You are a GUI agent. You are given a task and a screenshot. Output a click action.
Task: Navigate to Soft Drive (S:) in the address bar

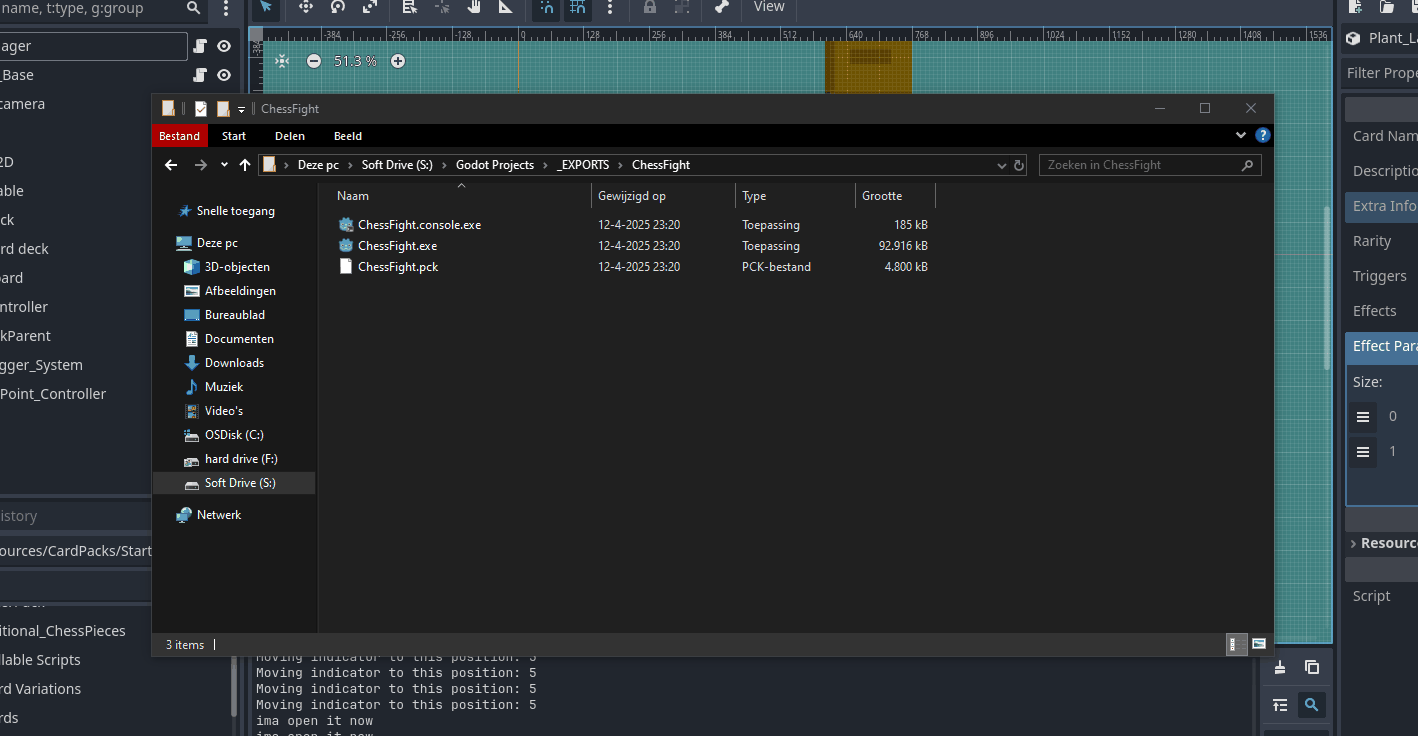coord(397,165)
